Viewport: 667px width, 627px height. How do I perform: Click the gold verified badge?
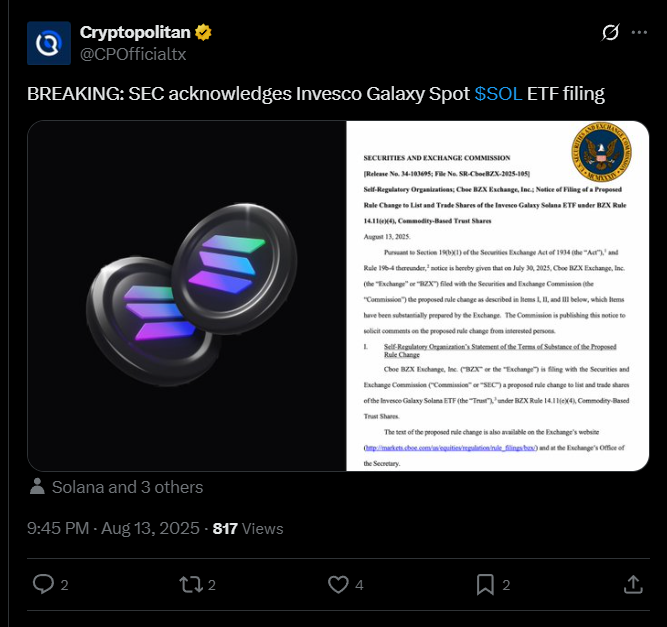click(203, 32)
